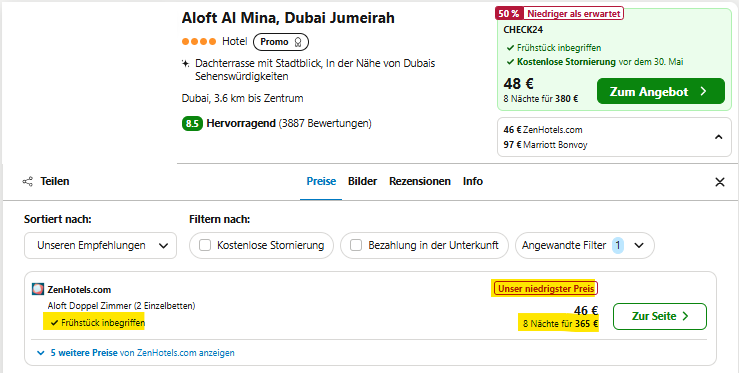Screen dimensions: 739x373
Task: Click the ZenHotels.com logo icon
Action: pos(38,289)
